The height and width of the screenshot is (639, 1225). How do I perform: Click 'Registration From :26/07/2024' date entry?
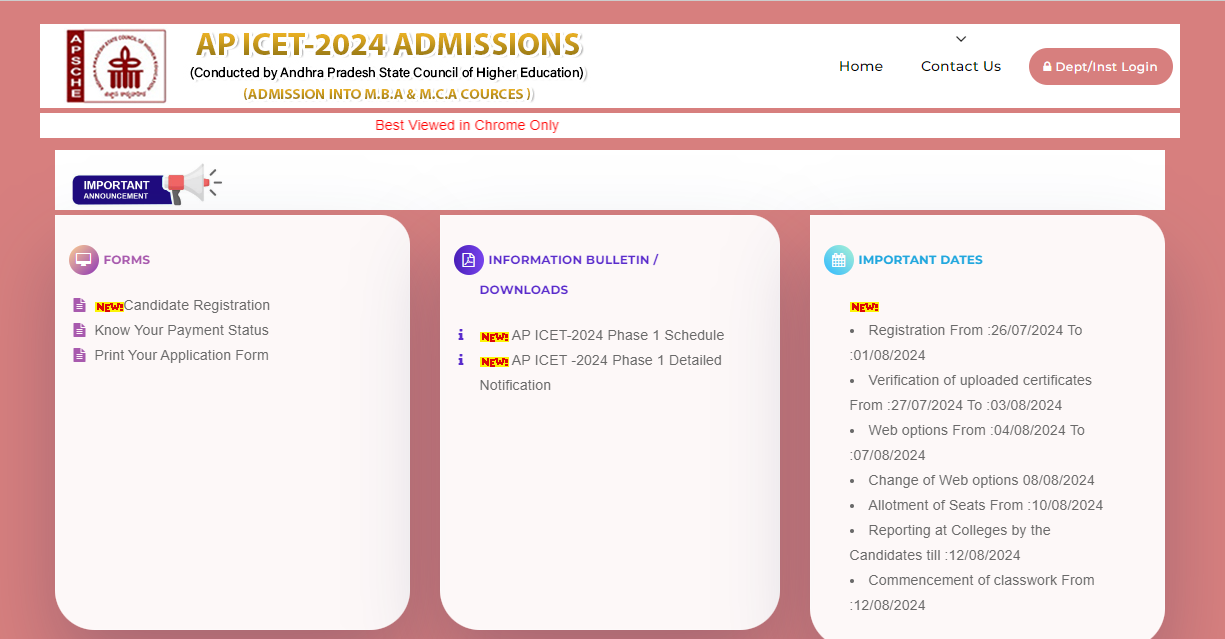[x=966, y=342]
